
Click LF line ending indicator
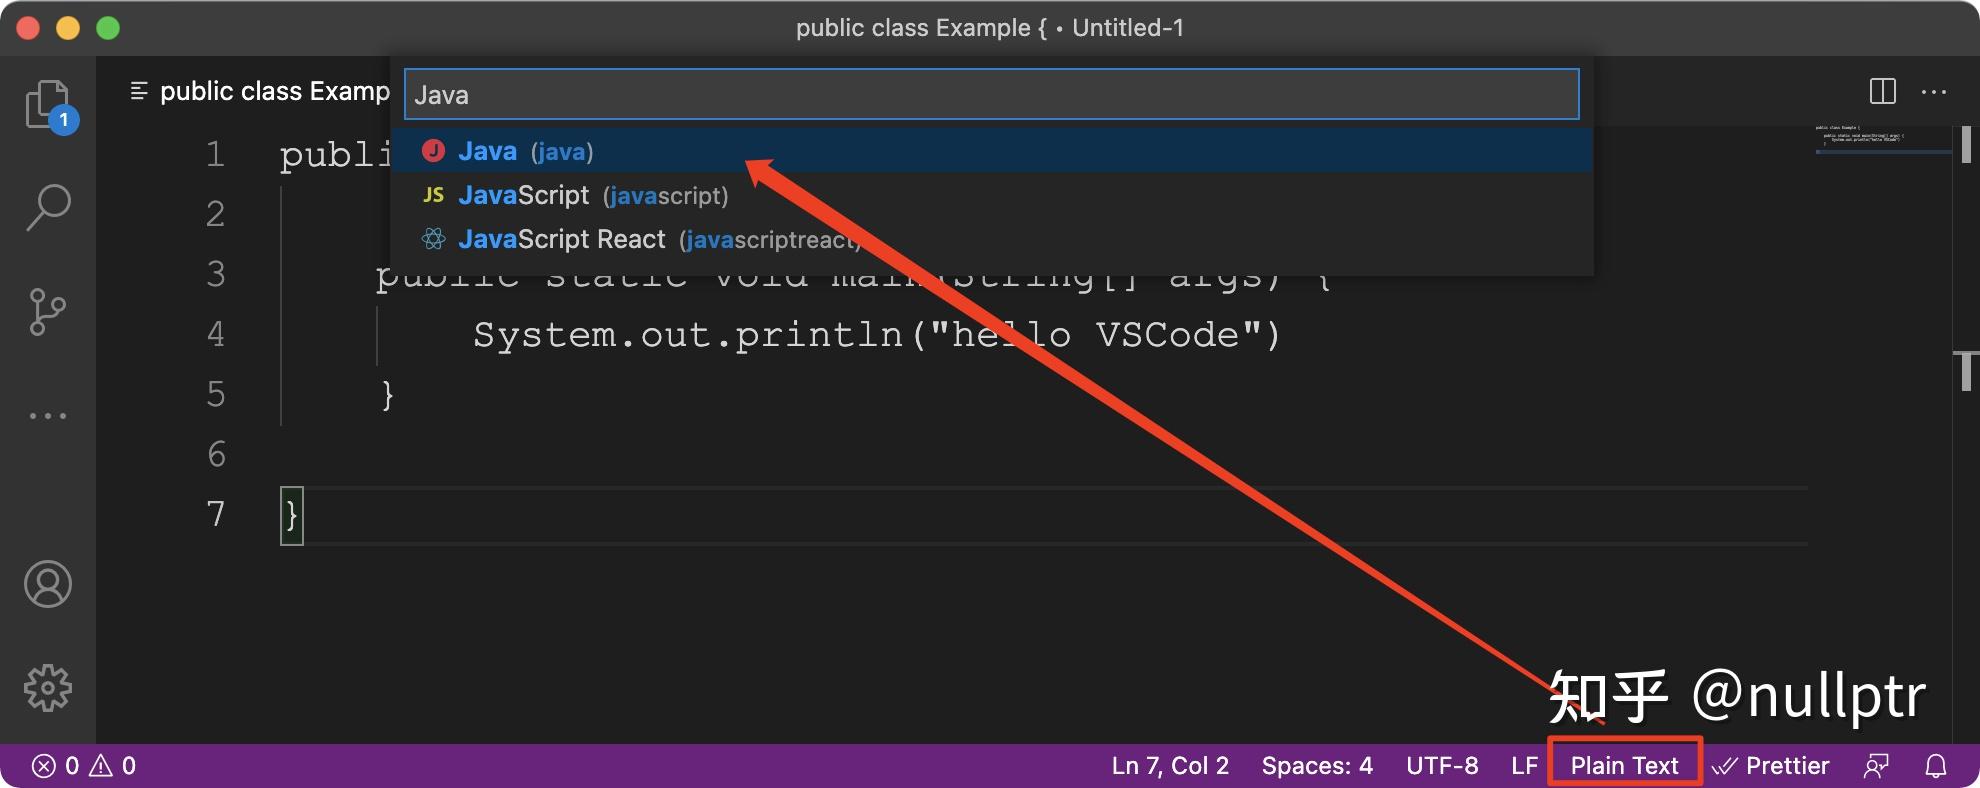[x=1524, y=765]
